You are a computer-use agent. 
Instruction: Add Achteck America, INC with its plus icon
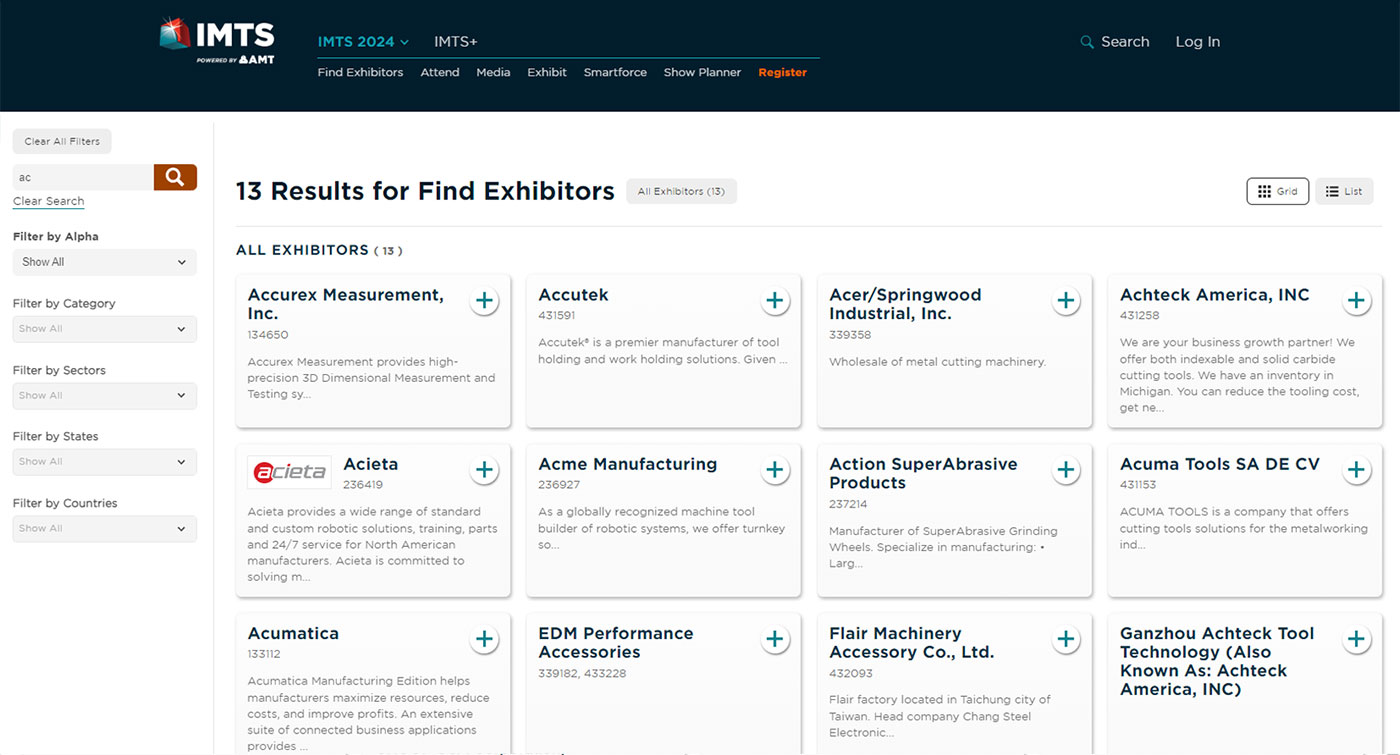(x=1356, y=300)
